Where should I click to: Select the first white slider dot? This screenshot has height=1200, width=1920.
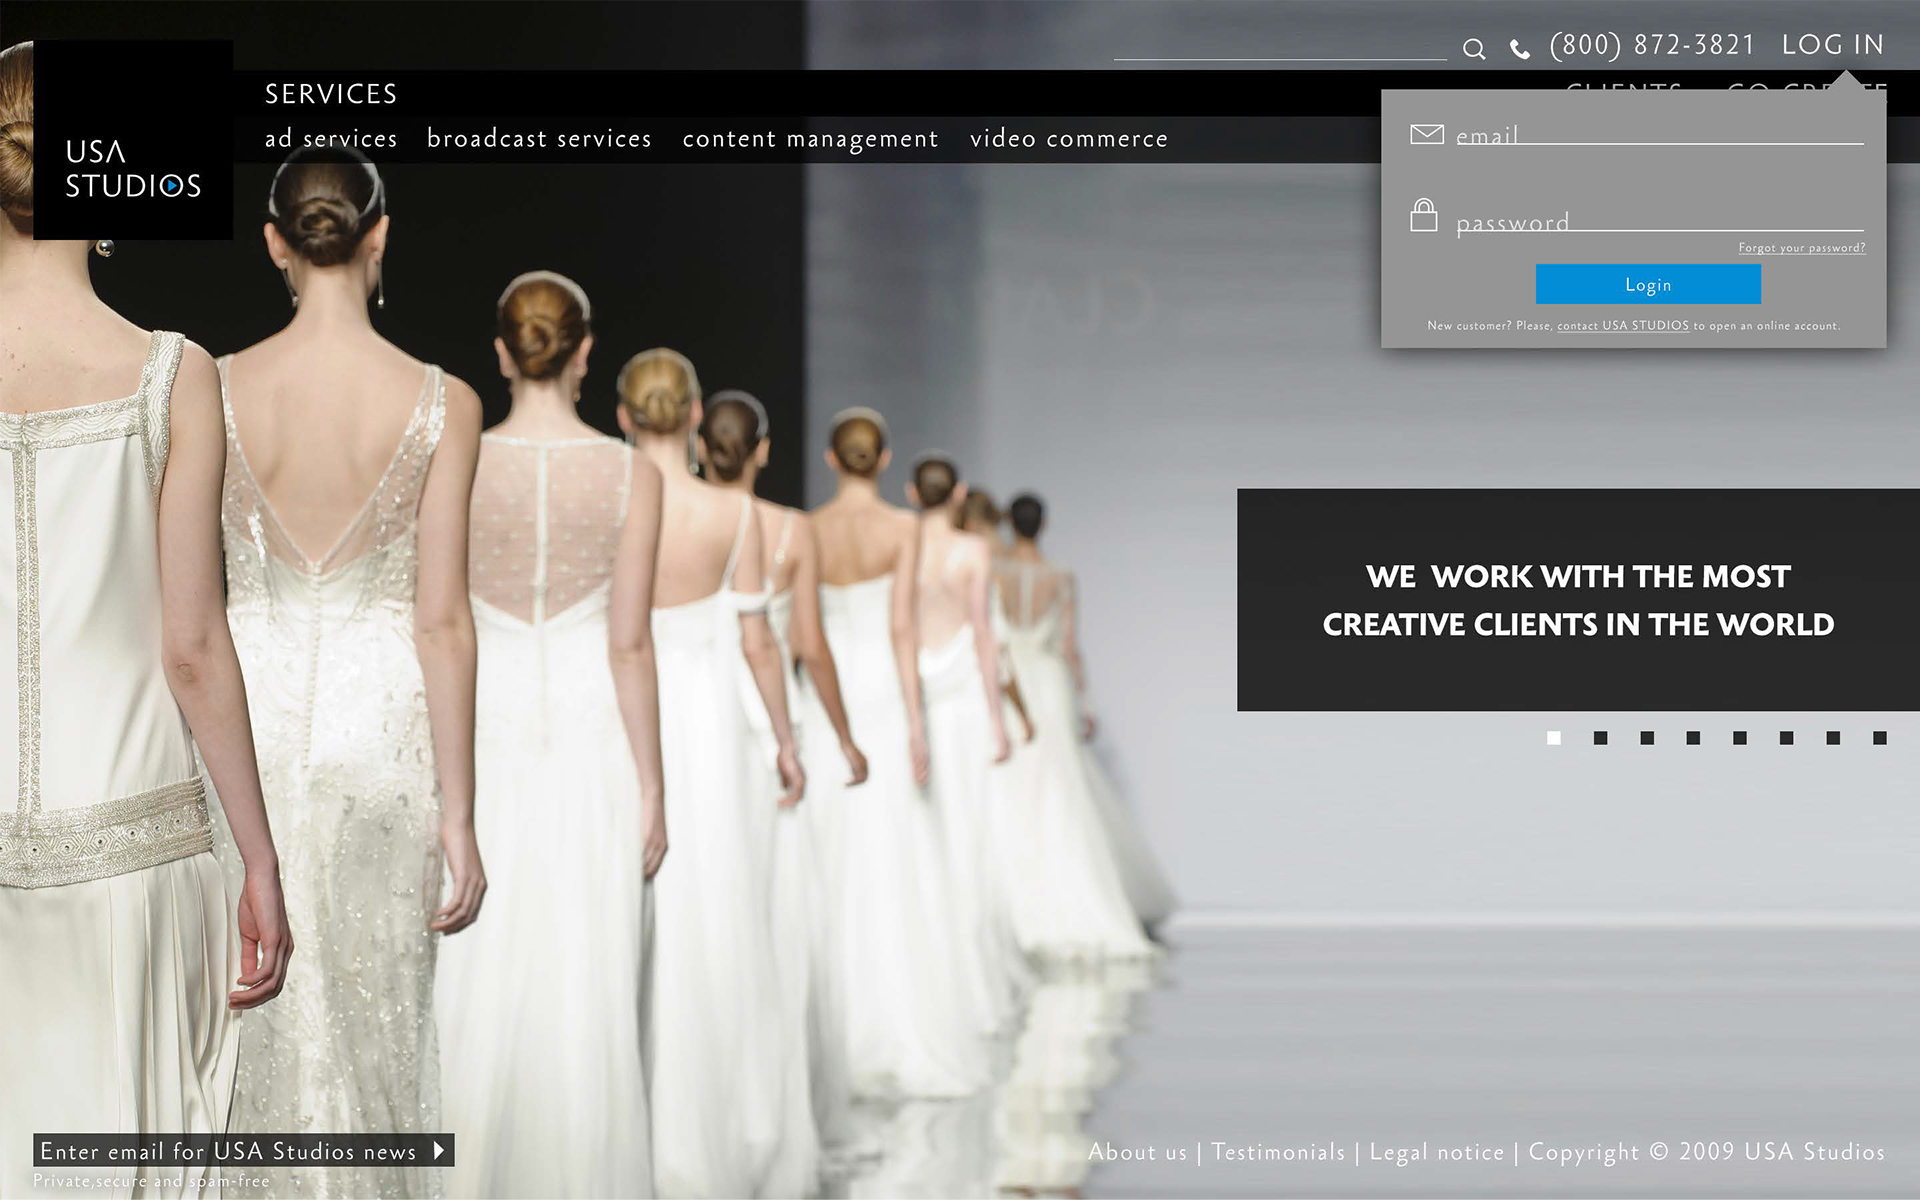coord(1553,738)
